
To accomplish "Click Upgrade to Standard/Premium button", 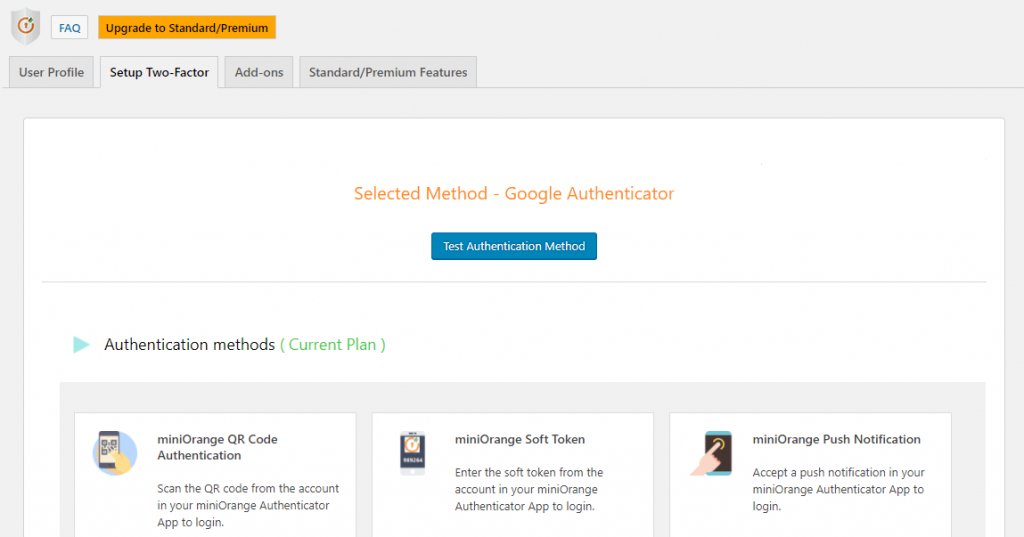I will point(187,28).
